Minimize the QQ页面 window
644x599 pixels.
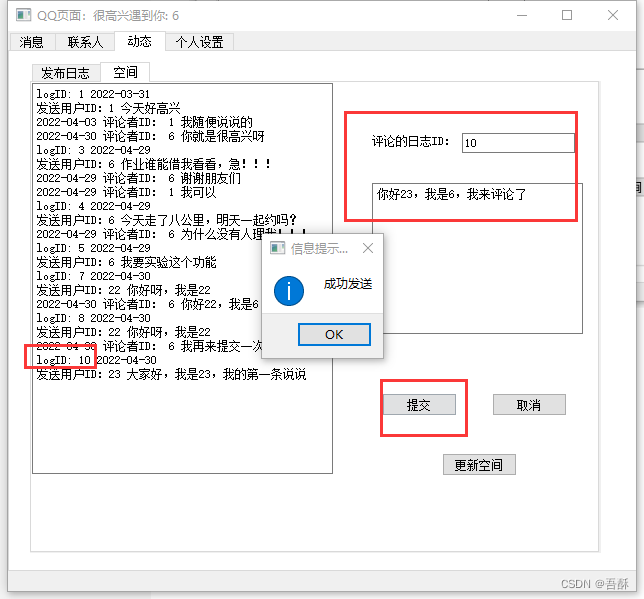point(522,16)
